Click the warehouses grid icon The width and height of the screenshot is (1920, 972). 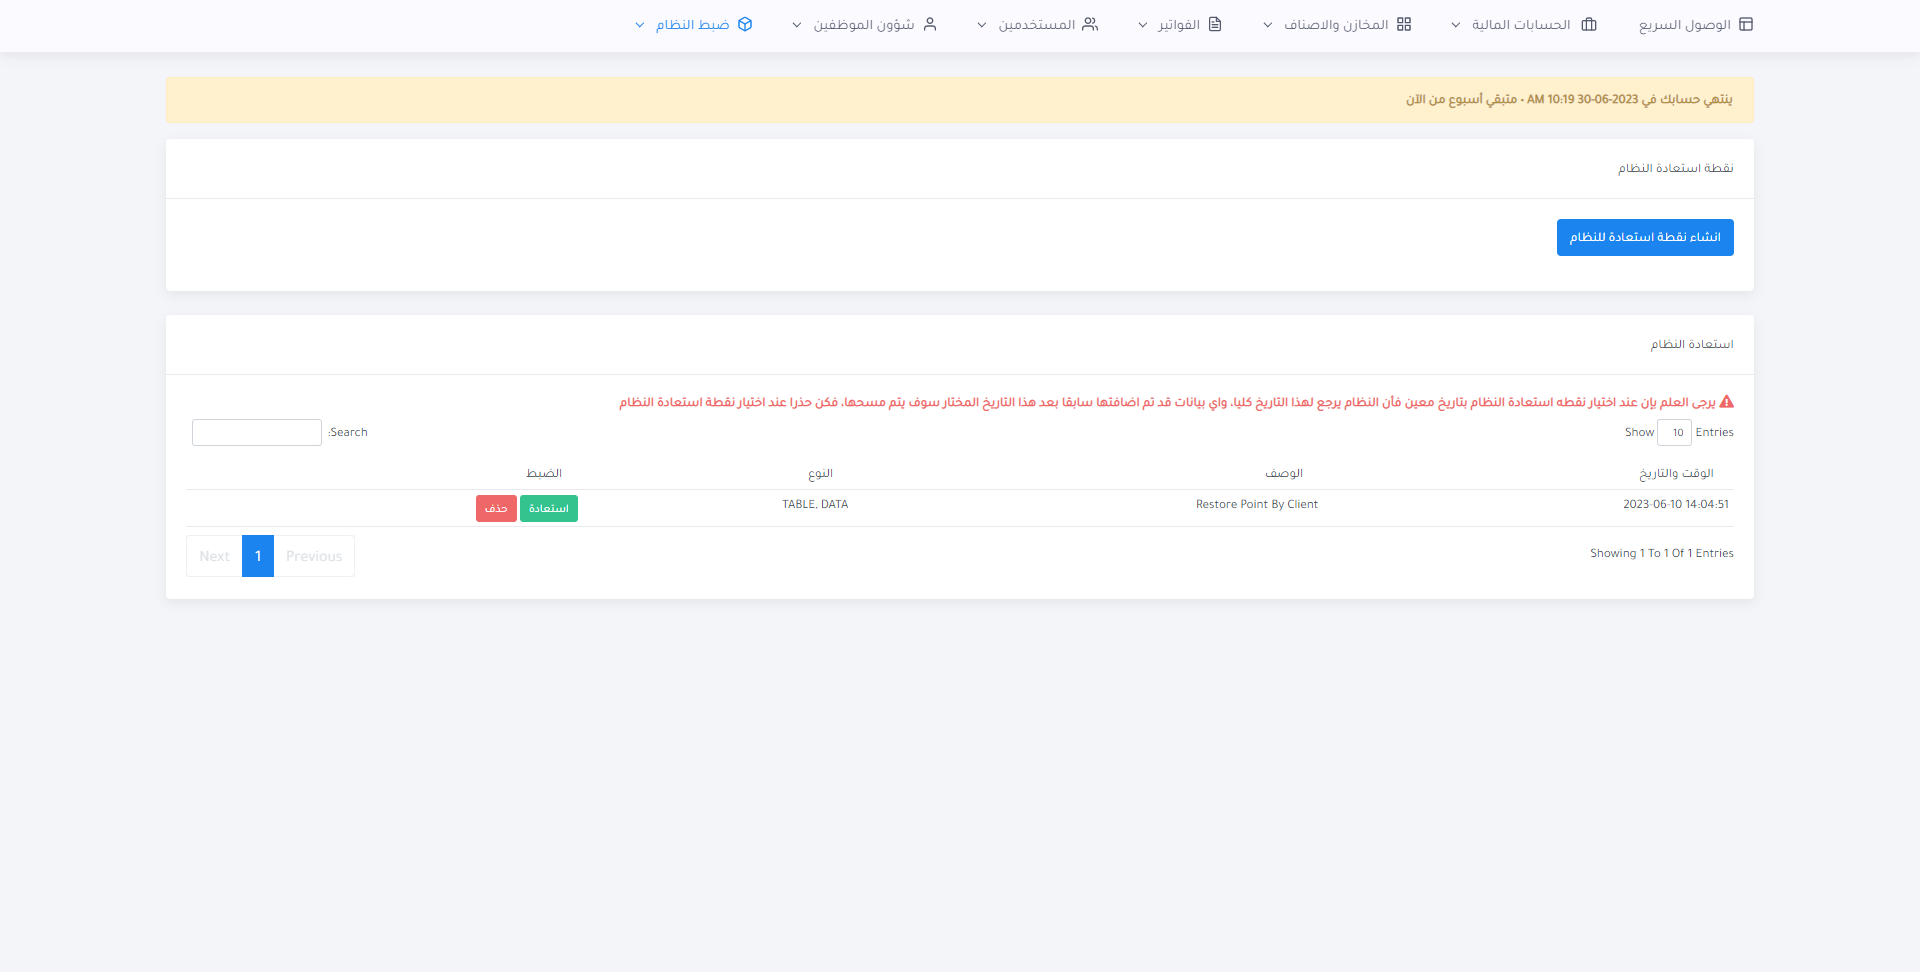click(1404, 24)
